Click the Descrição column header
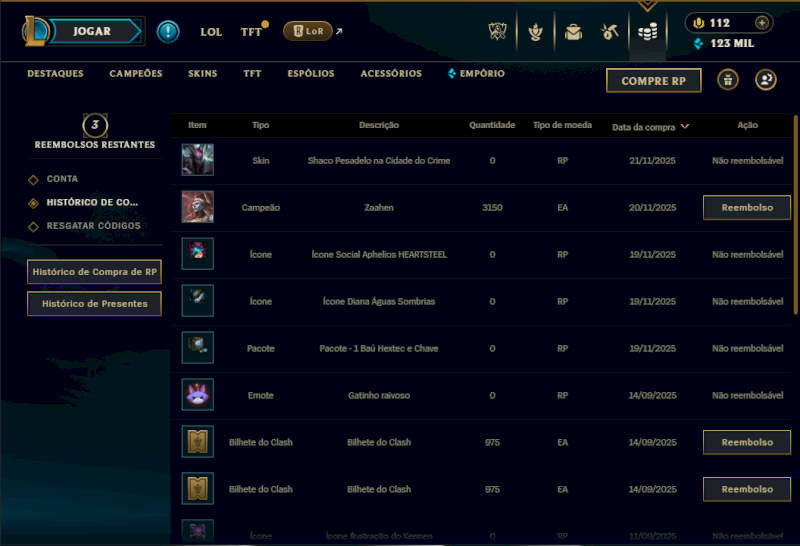This screenshot has height=546, width=800. pyautogui.click(x=379, y=125)
